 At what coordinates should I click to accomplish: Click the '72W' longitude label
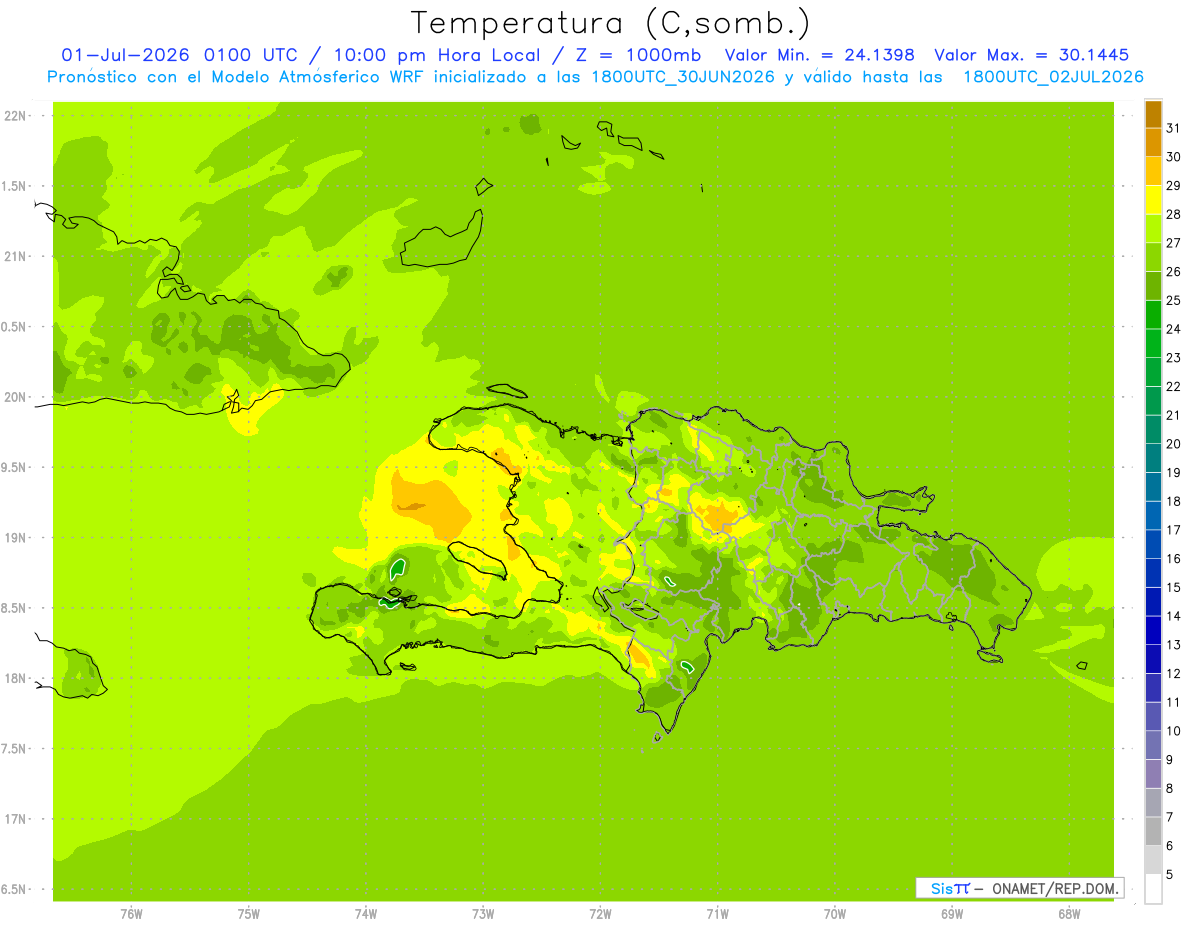click(600, 914)
